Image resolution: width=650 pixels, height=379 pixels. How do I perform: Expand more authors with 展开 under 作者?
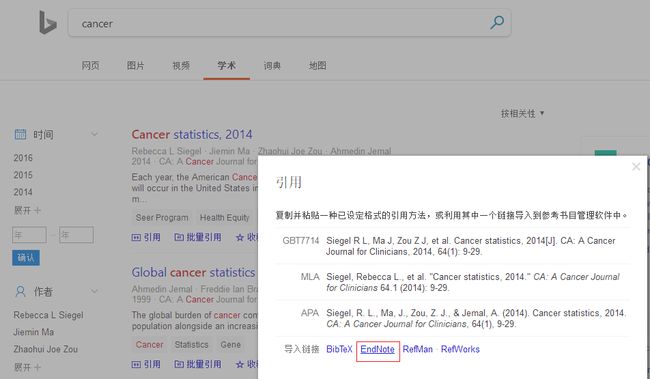coord(27,367)
